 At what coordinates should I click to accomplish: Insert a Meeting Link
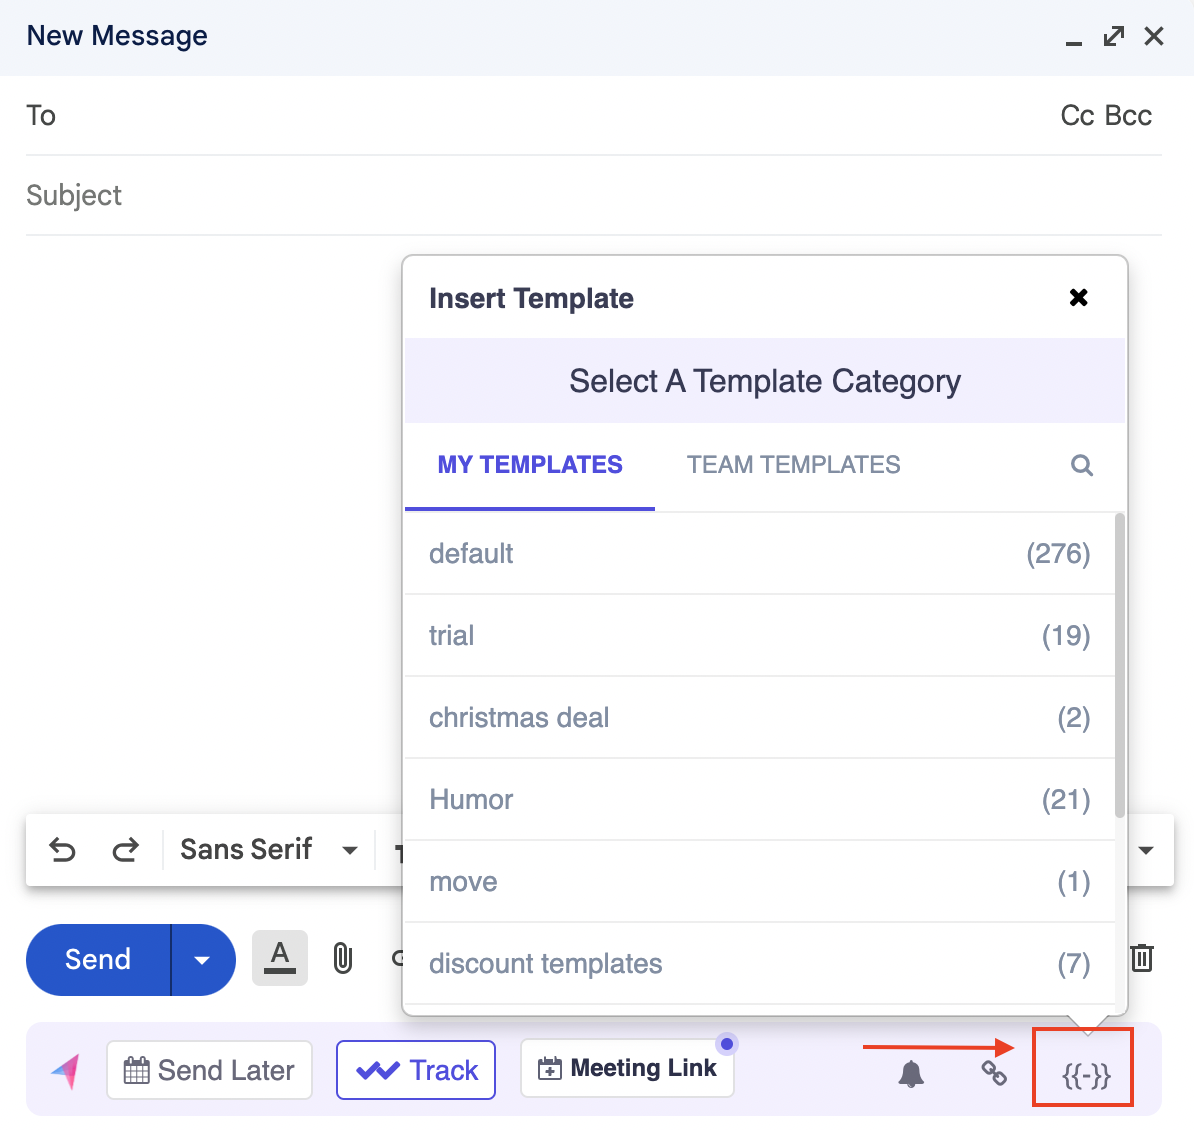627,1068
